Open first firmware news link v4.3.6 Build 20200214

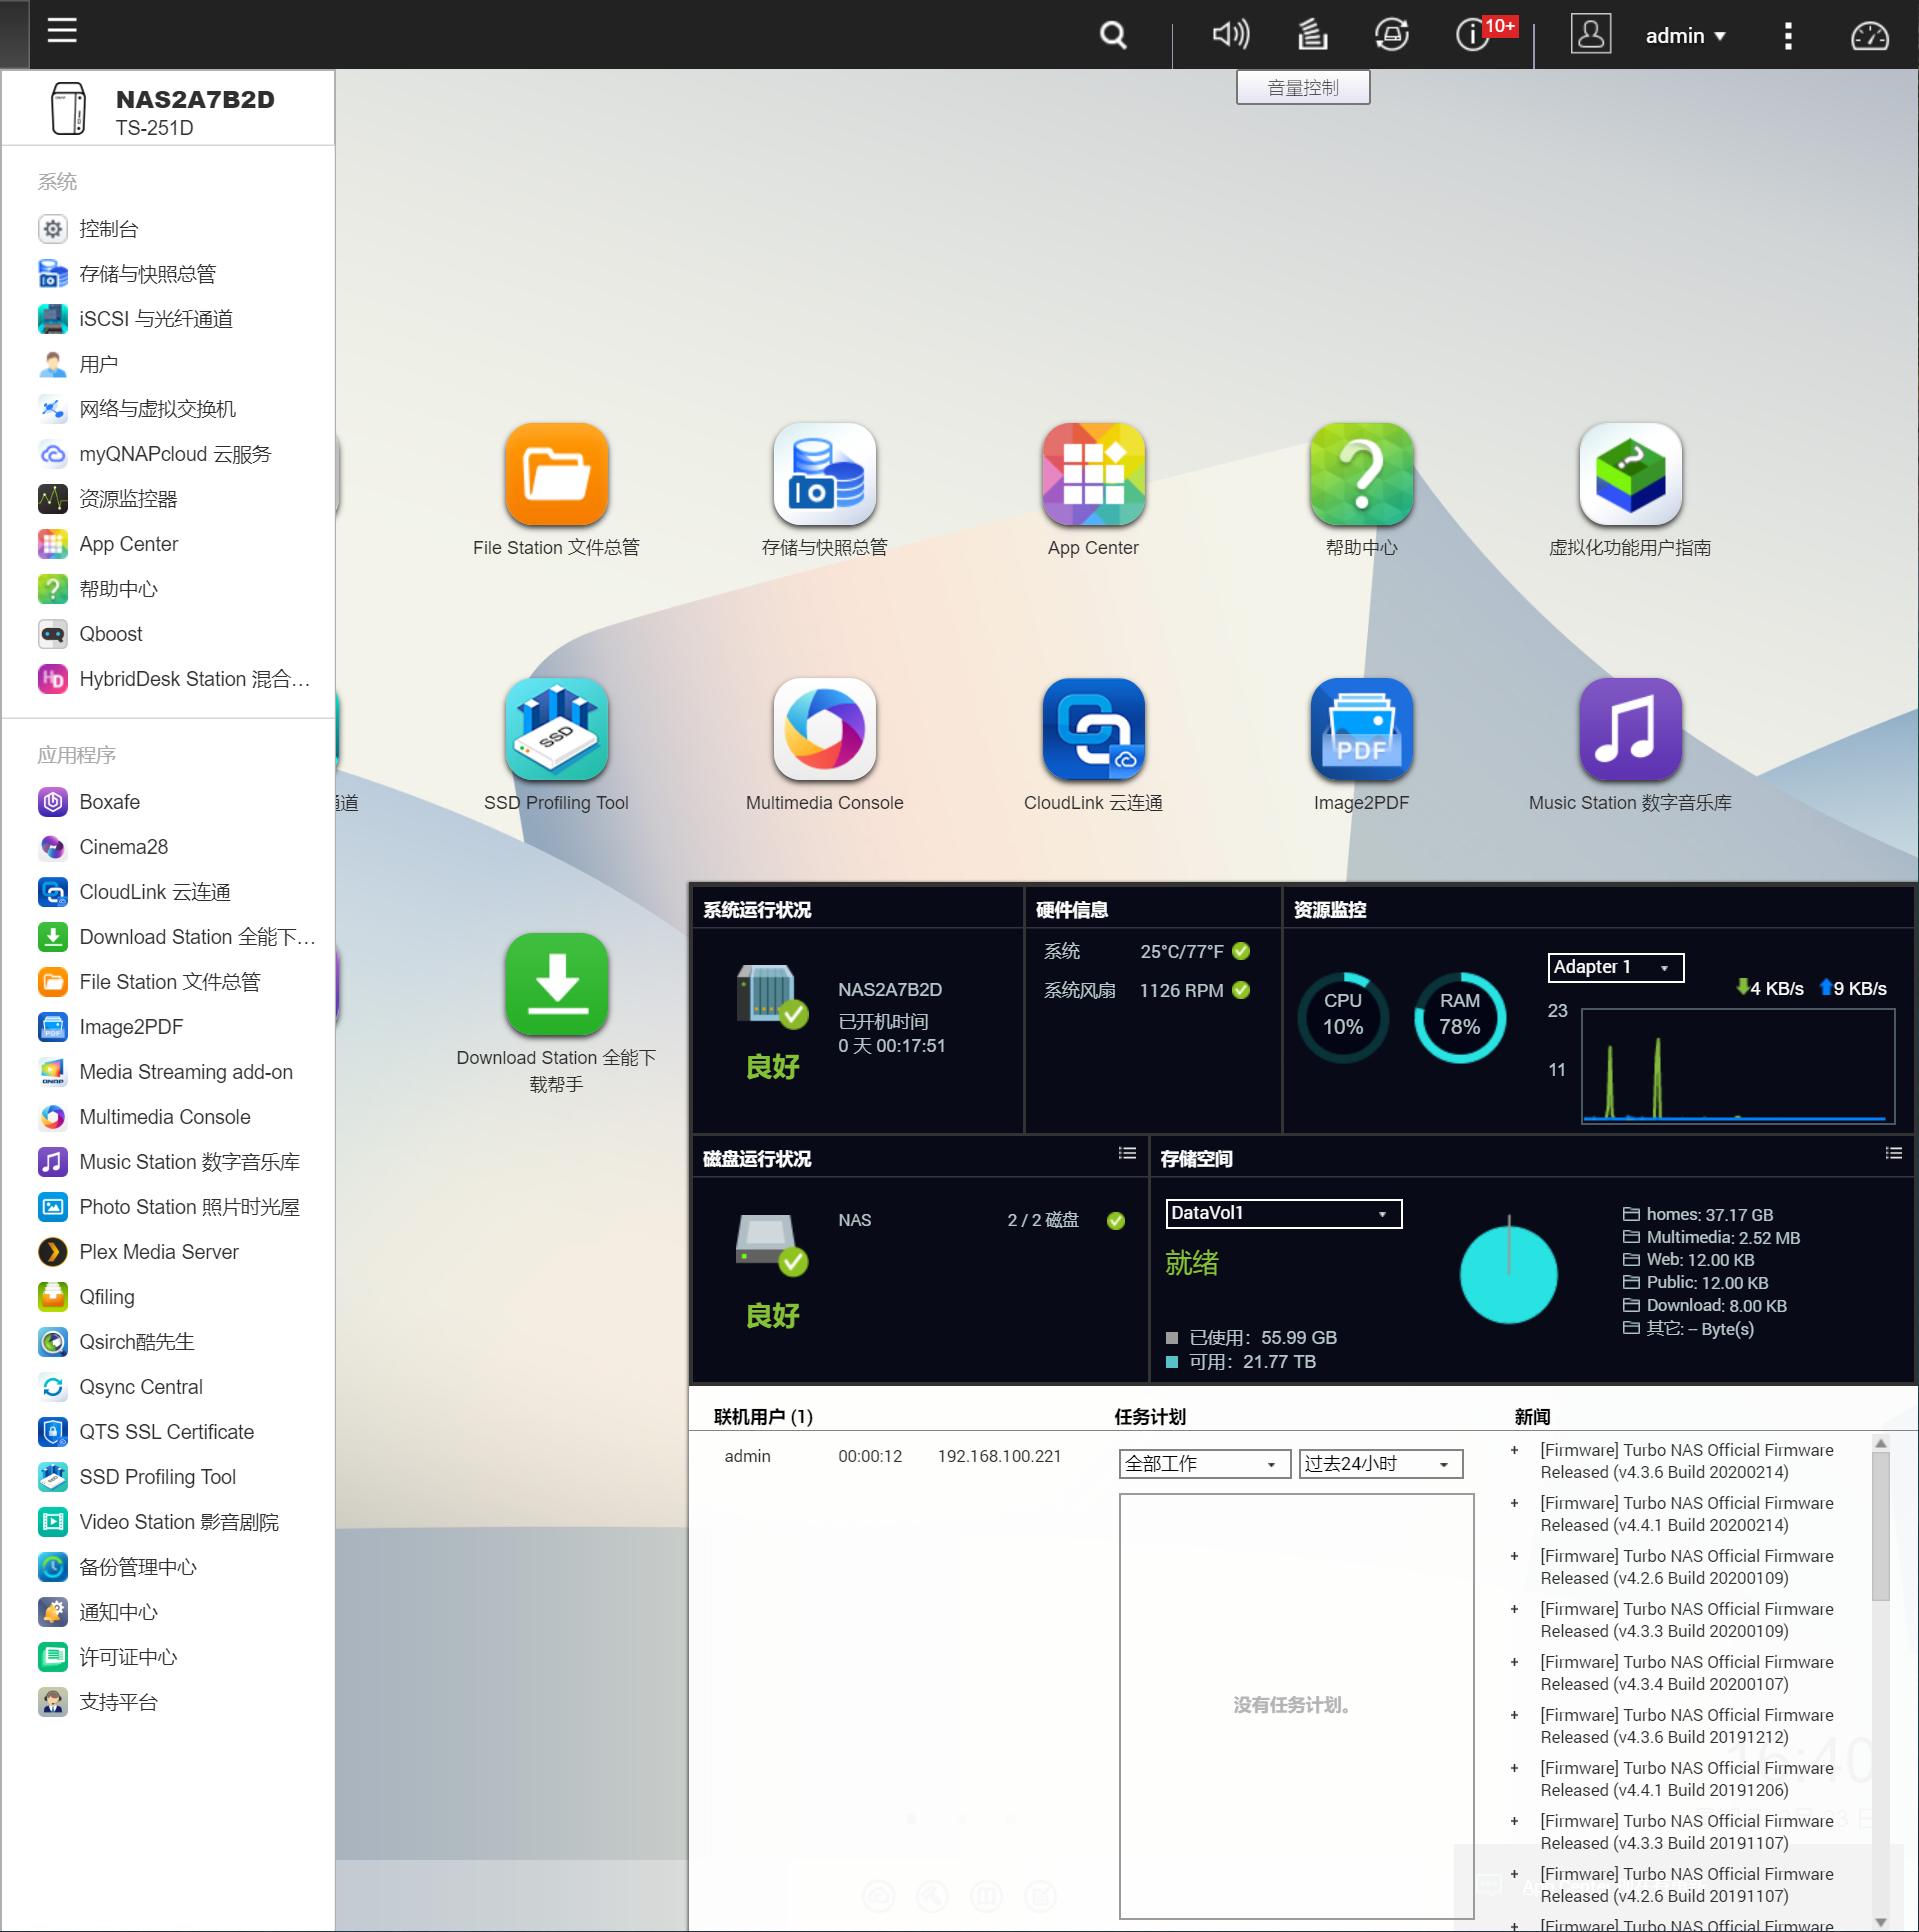(x=1686, y=1461)
